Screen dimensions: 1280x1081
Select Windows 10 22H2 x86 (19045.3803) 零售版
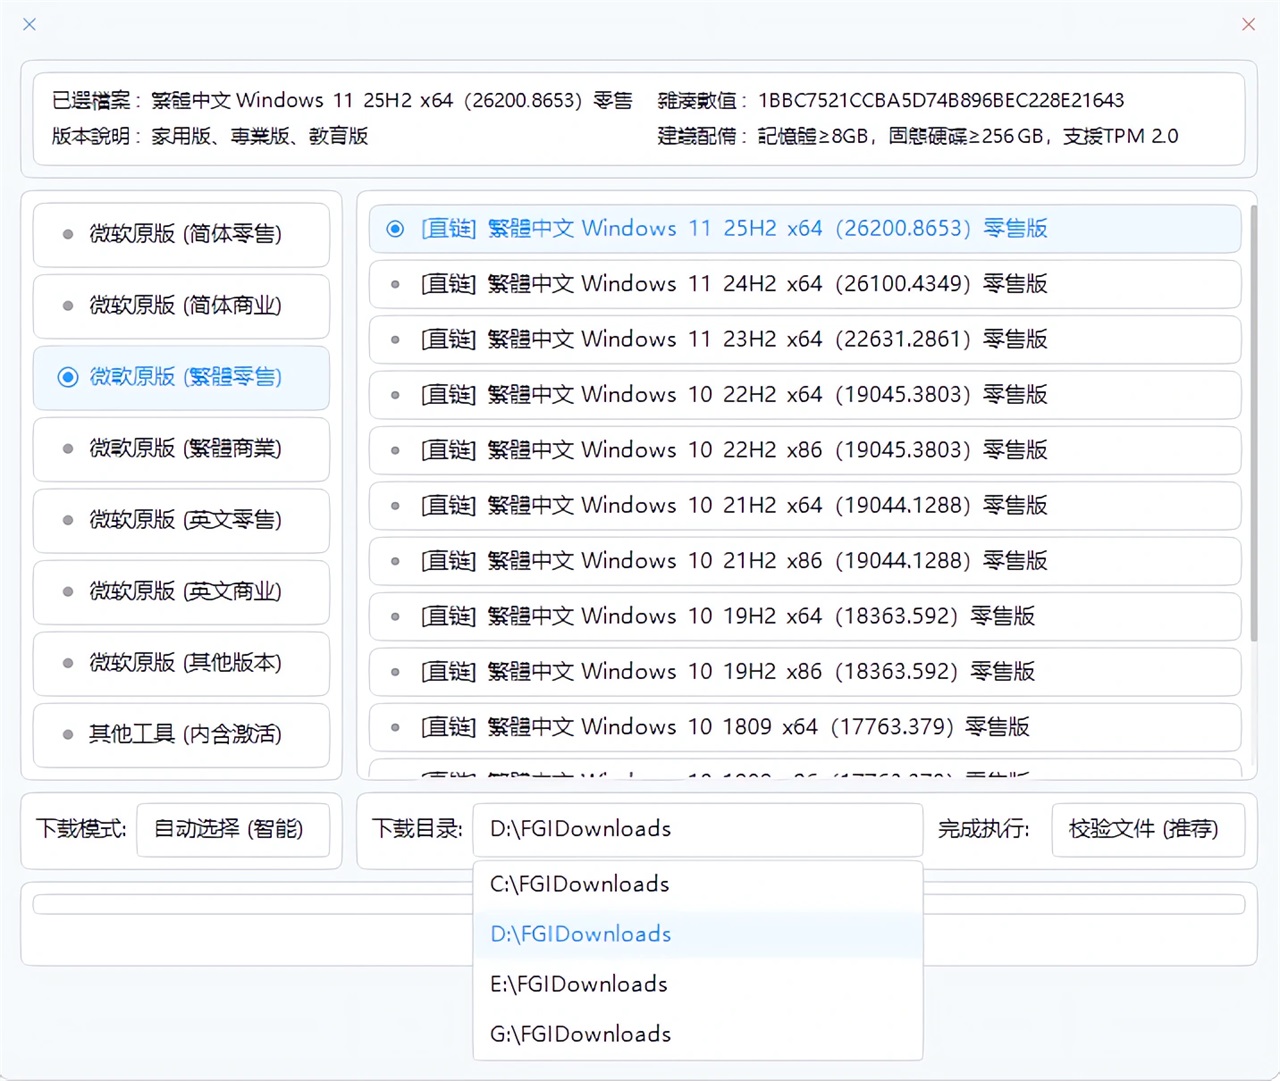(x=805, y=451)
